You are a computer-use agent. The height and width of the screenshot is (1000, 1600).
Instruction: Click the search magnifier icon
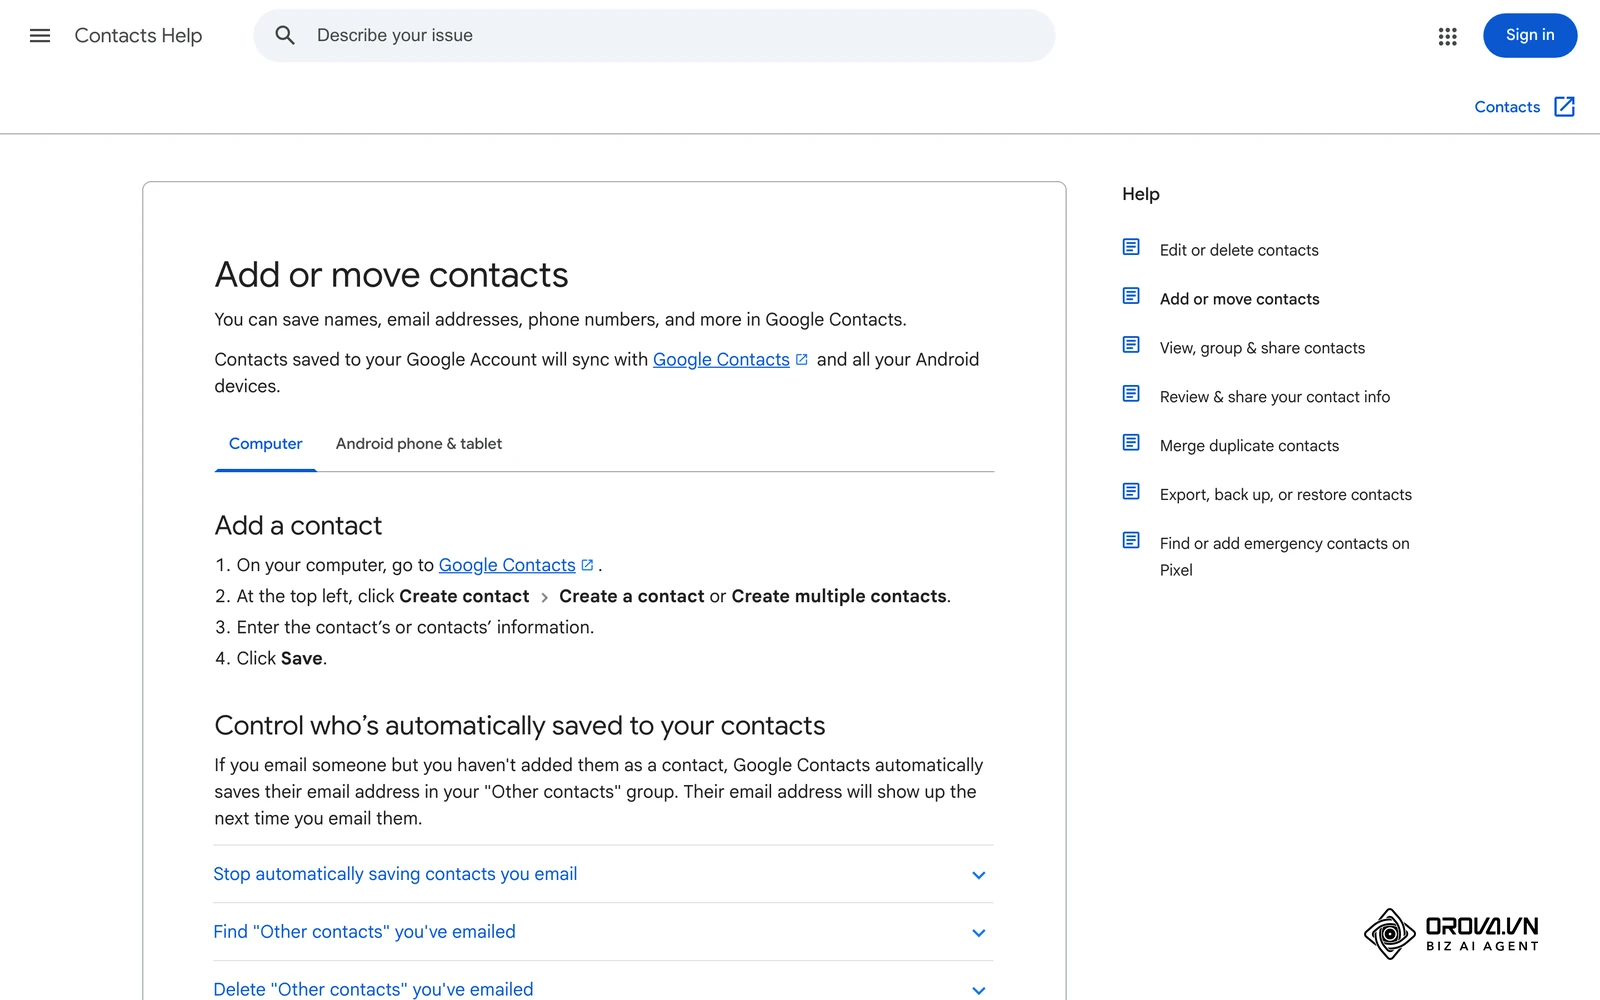285,36
